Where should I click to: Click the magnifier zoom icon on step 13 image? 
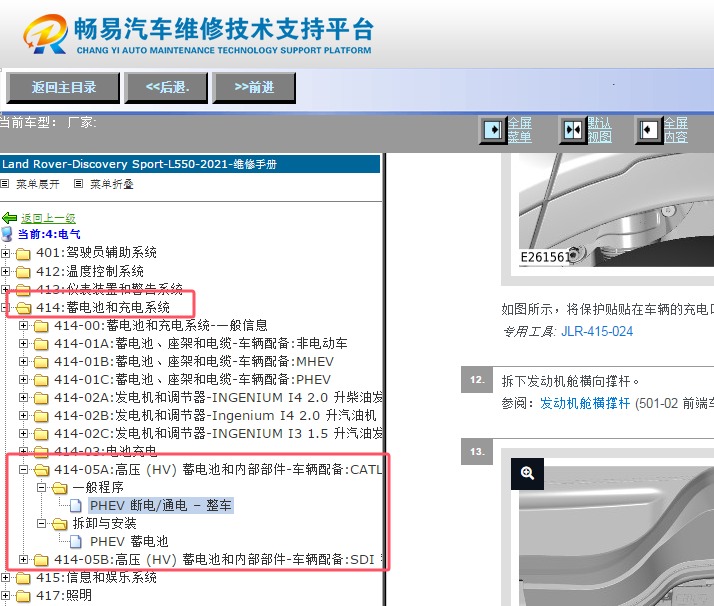pos(527,474)
